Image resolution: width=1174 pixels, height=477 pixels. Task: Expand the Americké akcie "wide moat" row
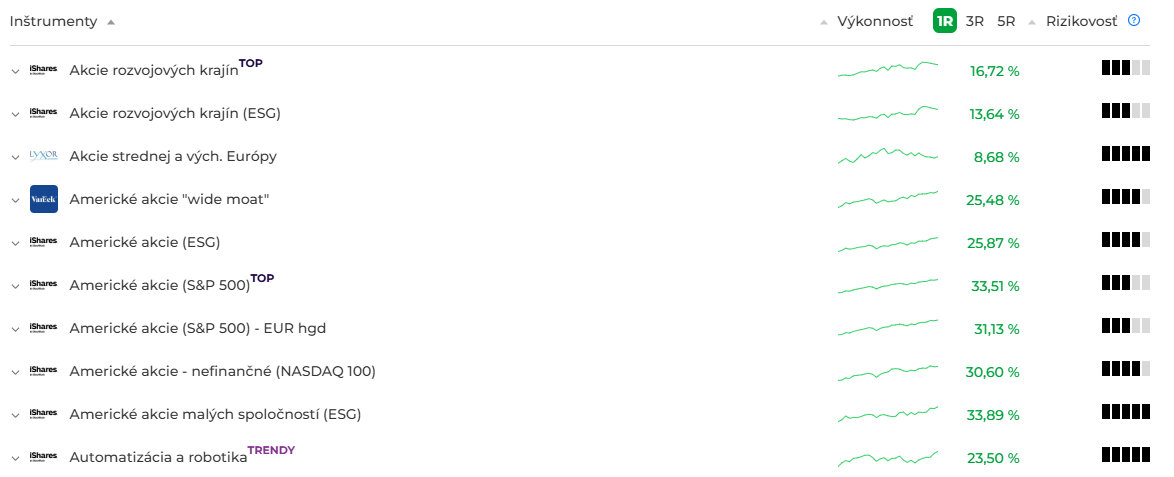pyautogui.click(x=15, y=200)
